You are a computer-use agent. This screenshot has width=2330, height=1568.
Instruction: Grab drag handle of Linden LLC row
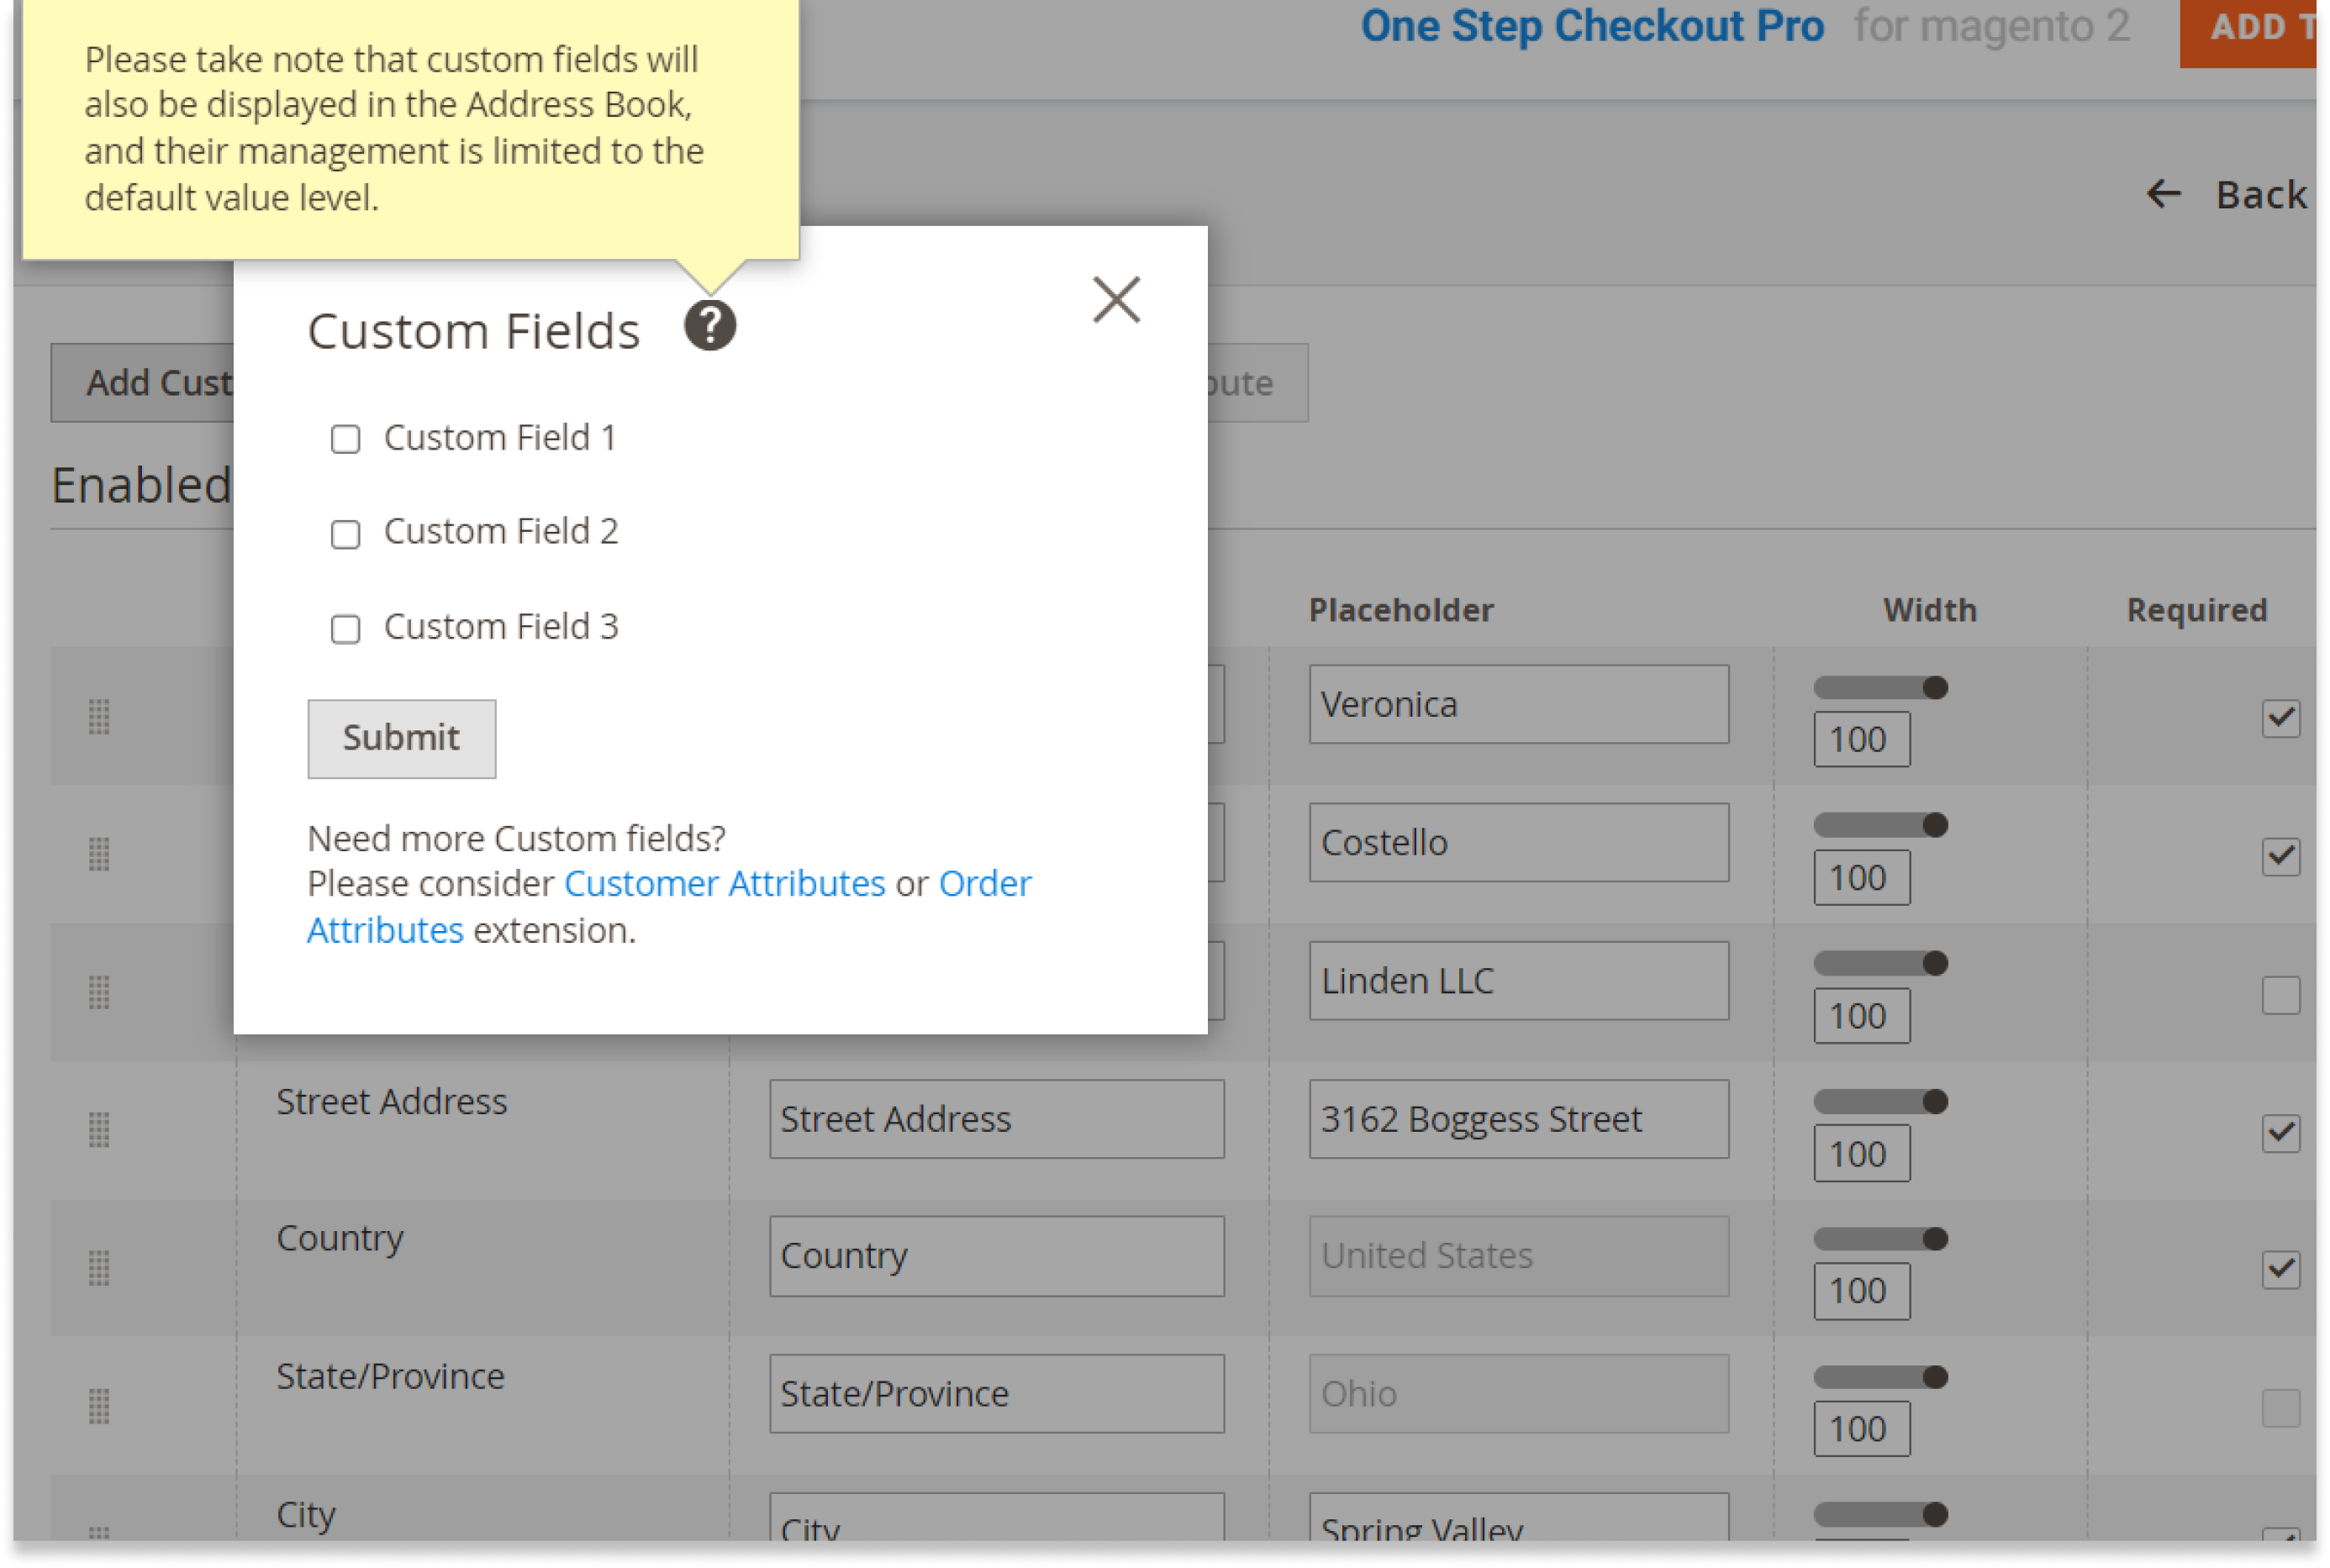(x=98, y=993)
